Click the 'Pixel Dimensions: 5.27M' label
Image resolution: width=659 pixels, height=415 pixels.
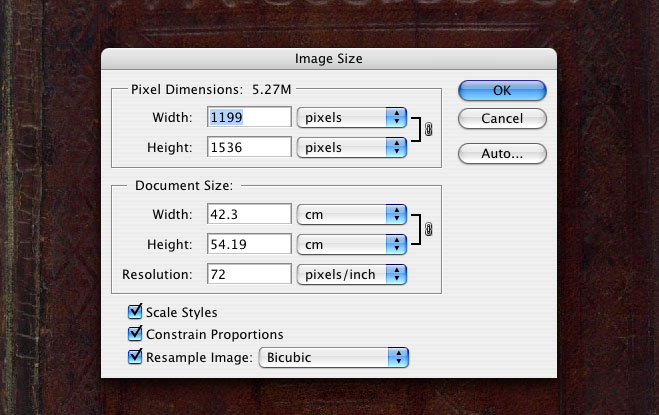point(211,90)
